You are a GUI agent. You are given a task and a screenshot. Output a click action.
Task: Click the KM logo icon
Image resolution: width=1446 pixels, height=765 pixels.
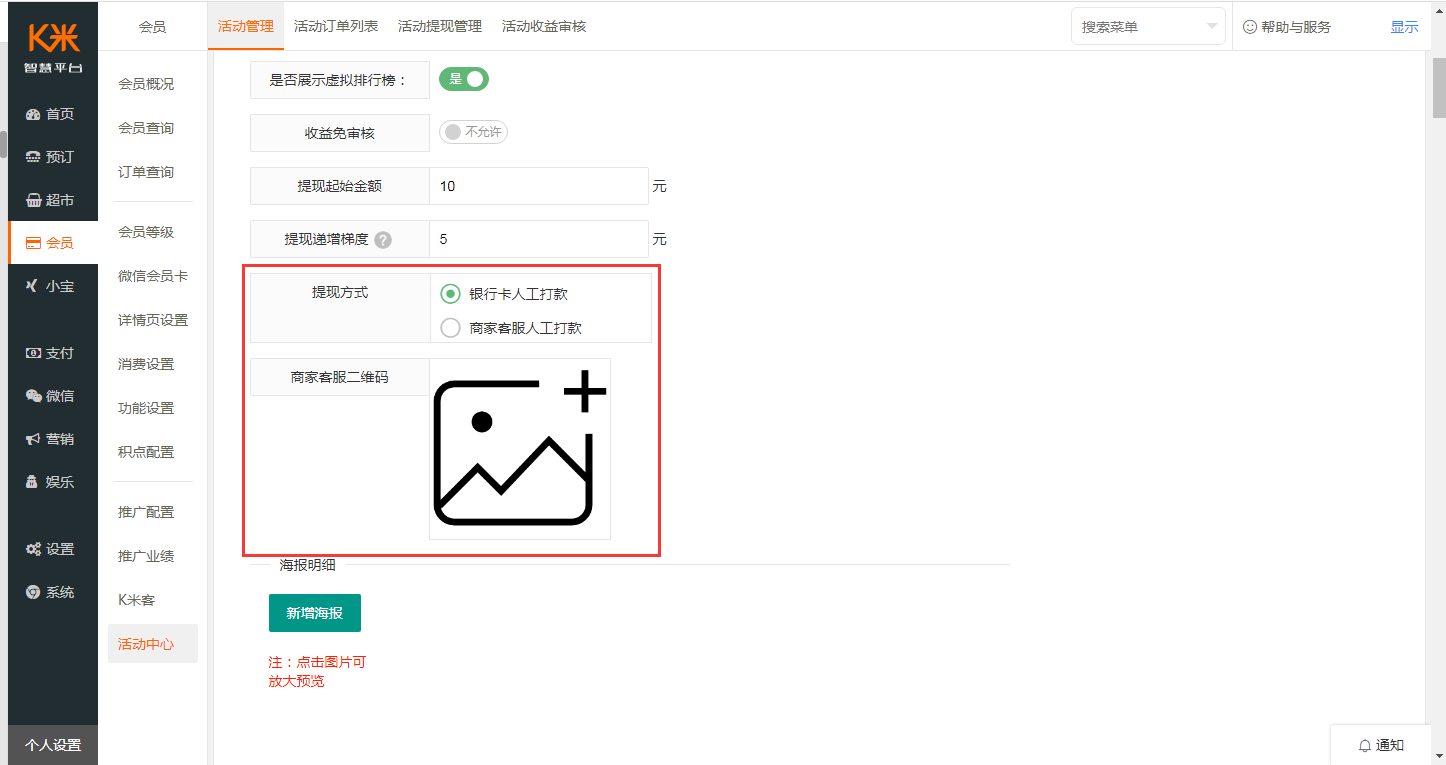coord(53,38)
